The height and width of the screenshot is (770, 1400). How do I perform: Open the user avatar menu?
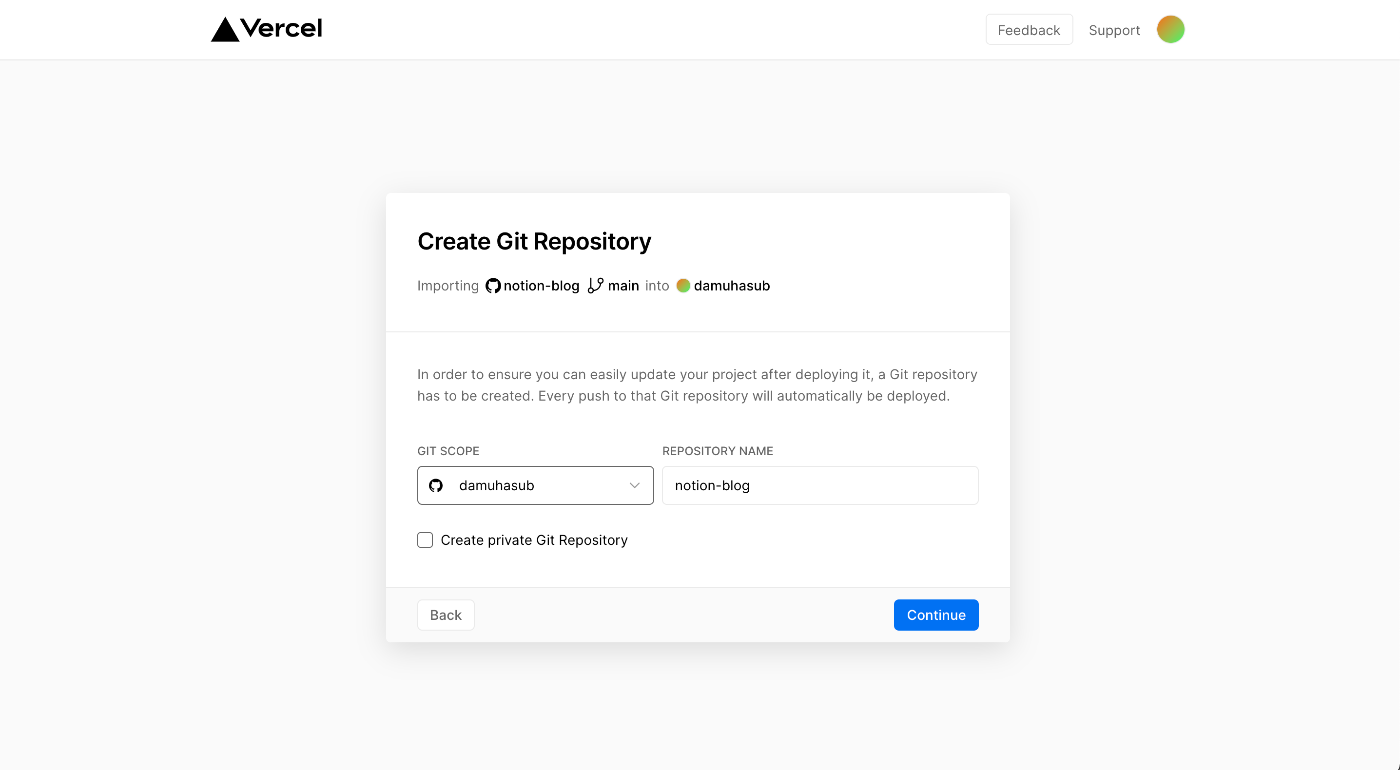(1171, 30)
